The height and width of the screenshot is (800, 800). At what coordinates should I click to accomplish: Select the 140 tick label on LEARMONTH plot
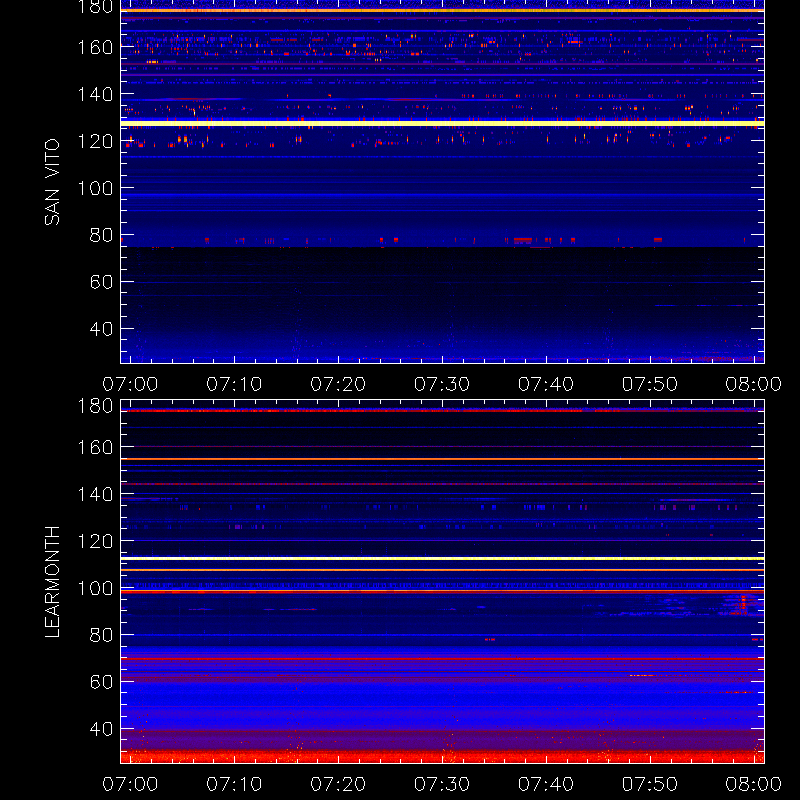(95, 494)
